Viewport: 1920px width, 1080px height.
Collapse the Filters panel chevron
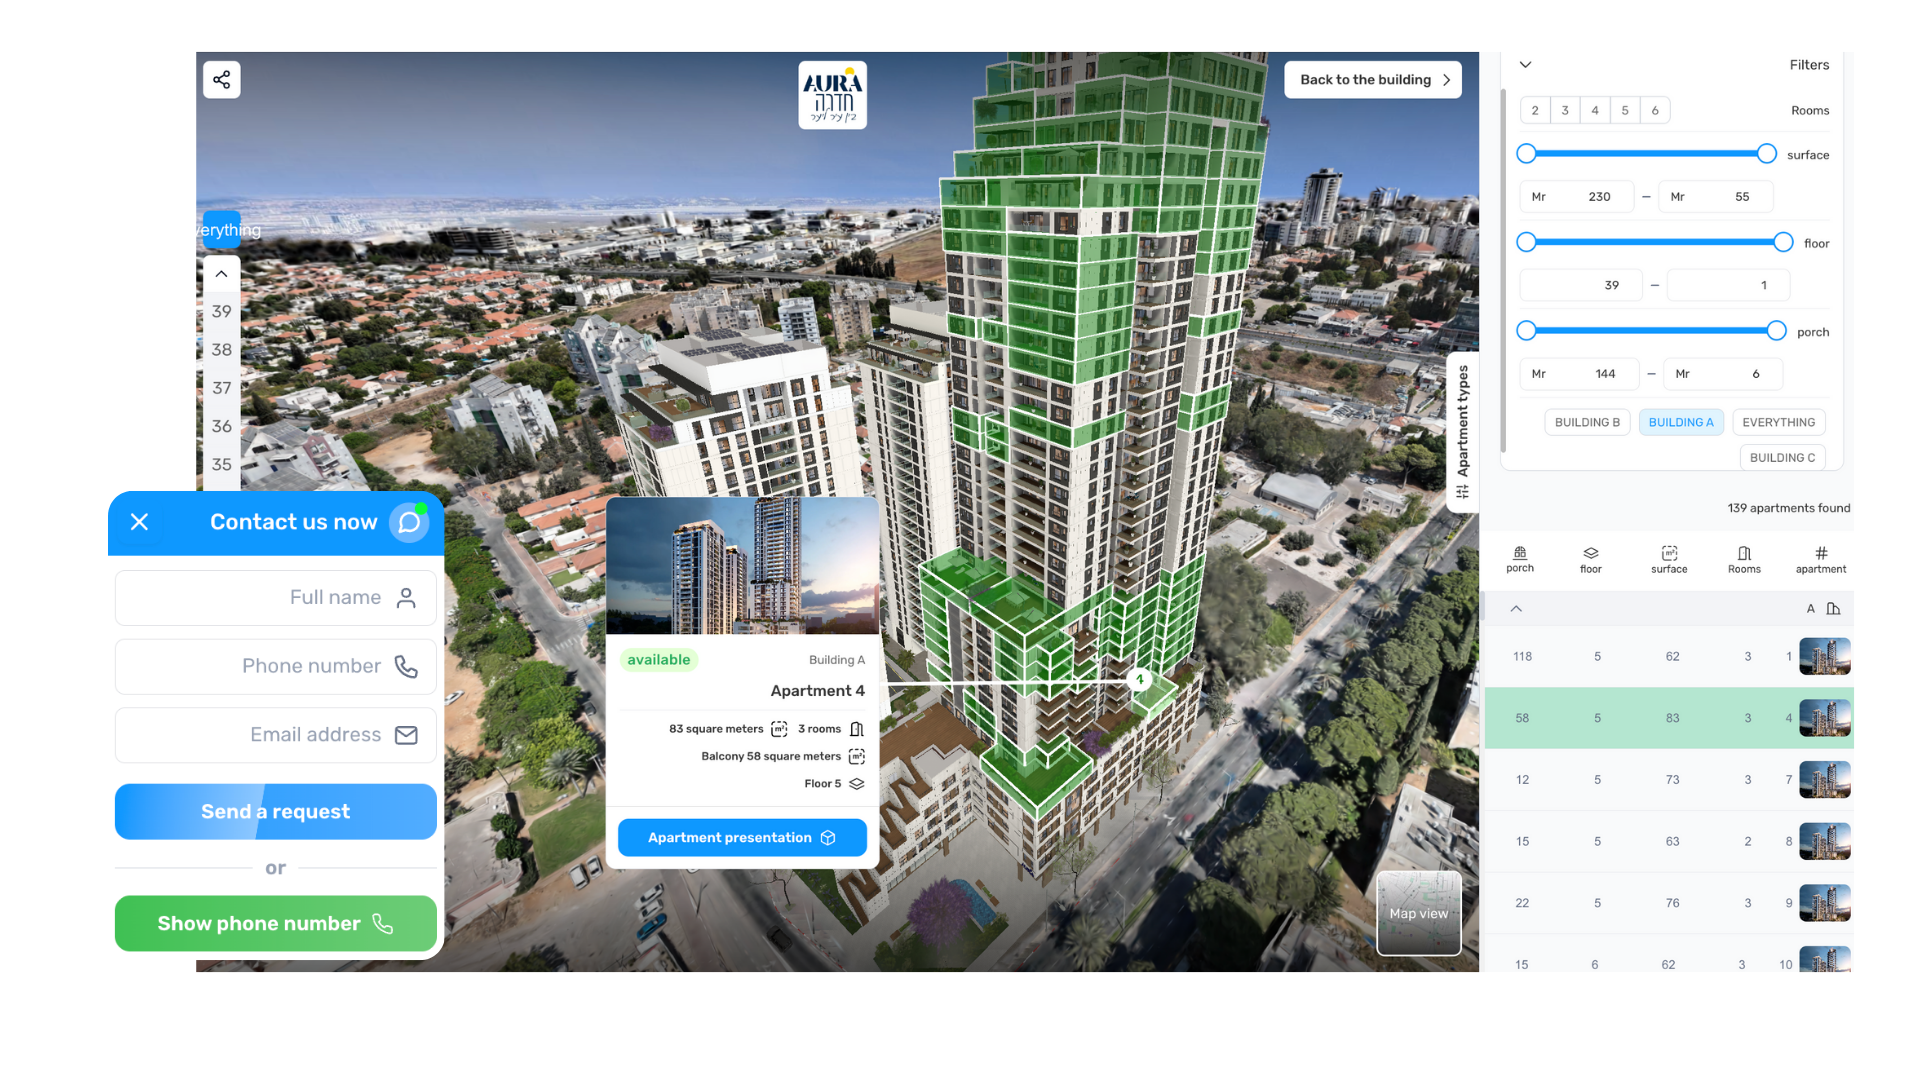pyautogui.click(x=1525, y=64)
